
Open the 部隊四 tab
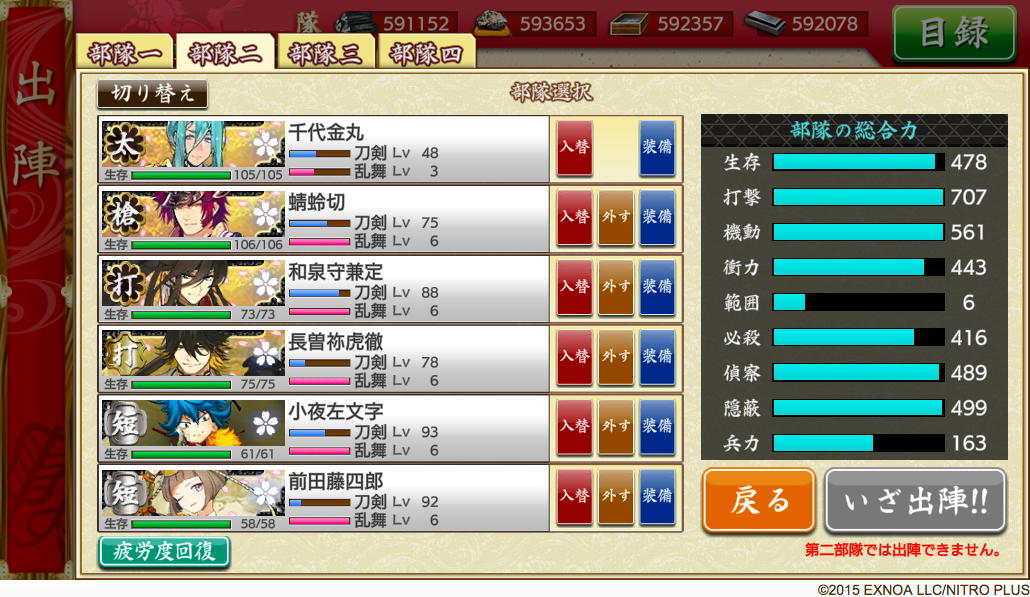pos(426,53)
